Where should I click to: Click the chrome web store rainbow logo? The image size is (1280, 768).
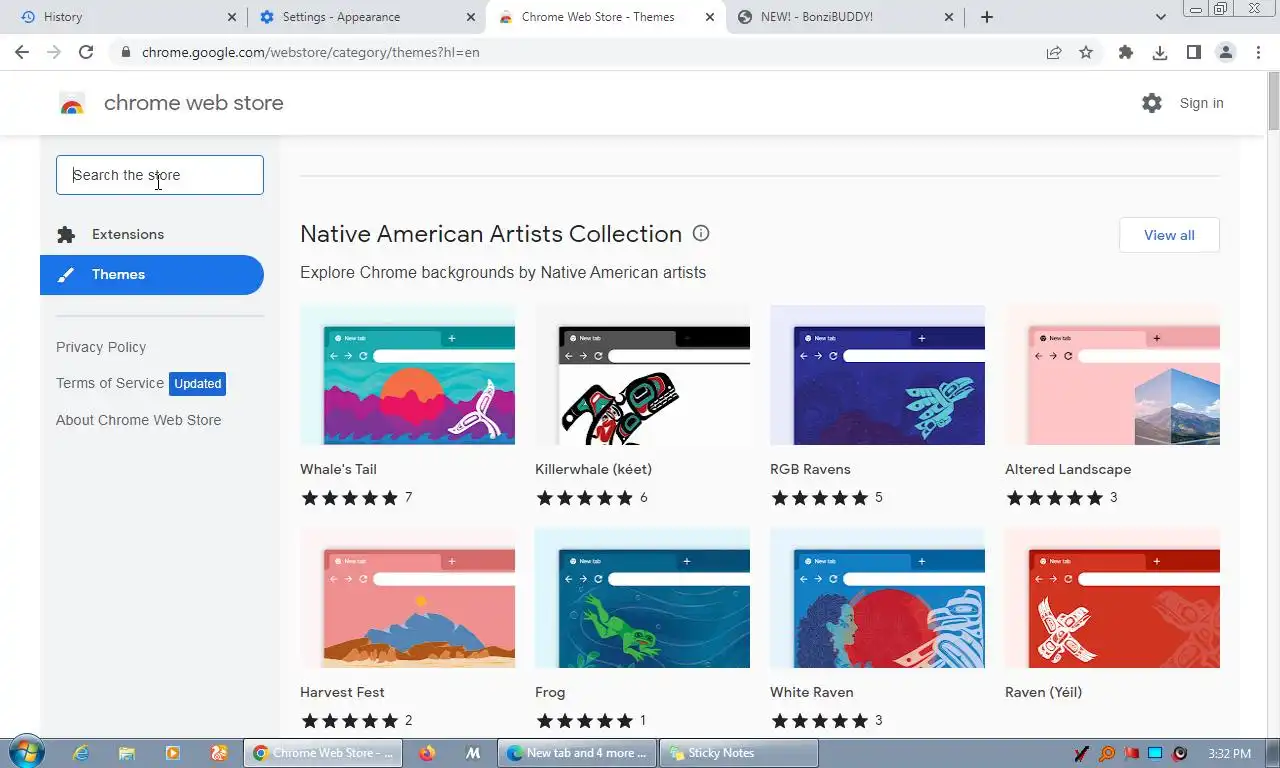[72, 103]
